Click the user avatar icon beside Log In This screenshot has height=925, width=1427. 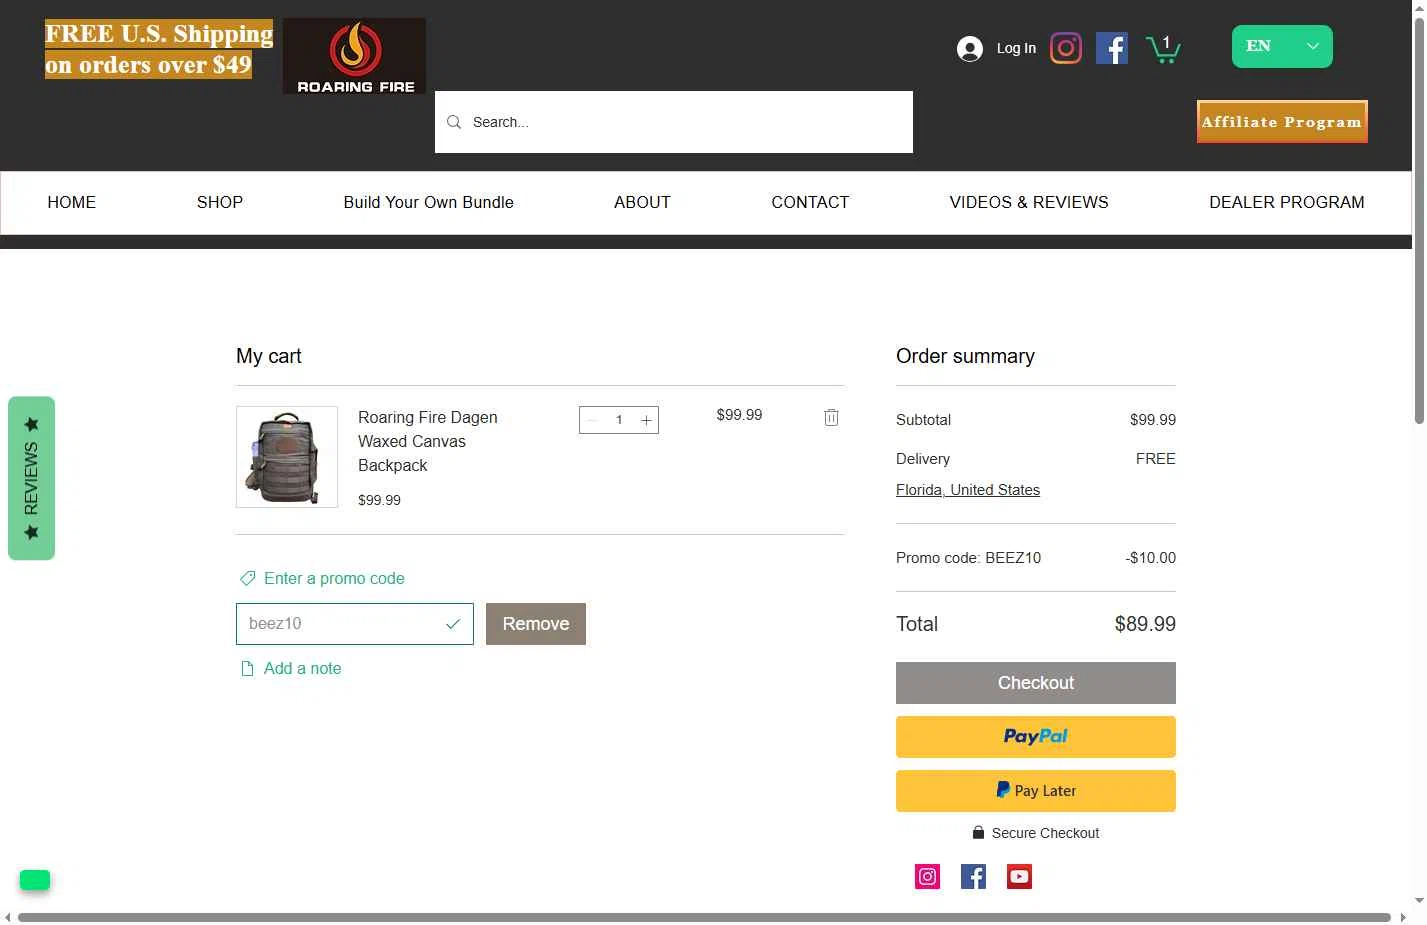970,49
